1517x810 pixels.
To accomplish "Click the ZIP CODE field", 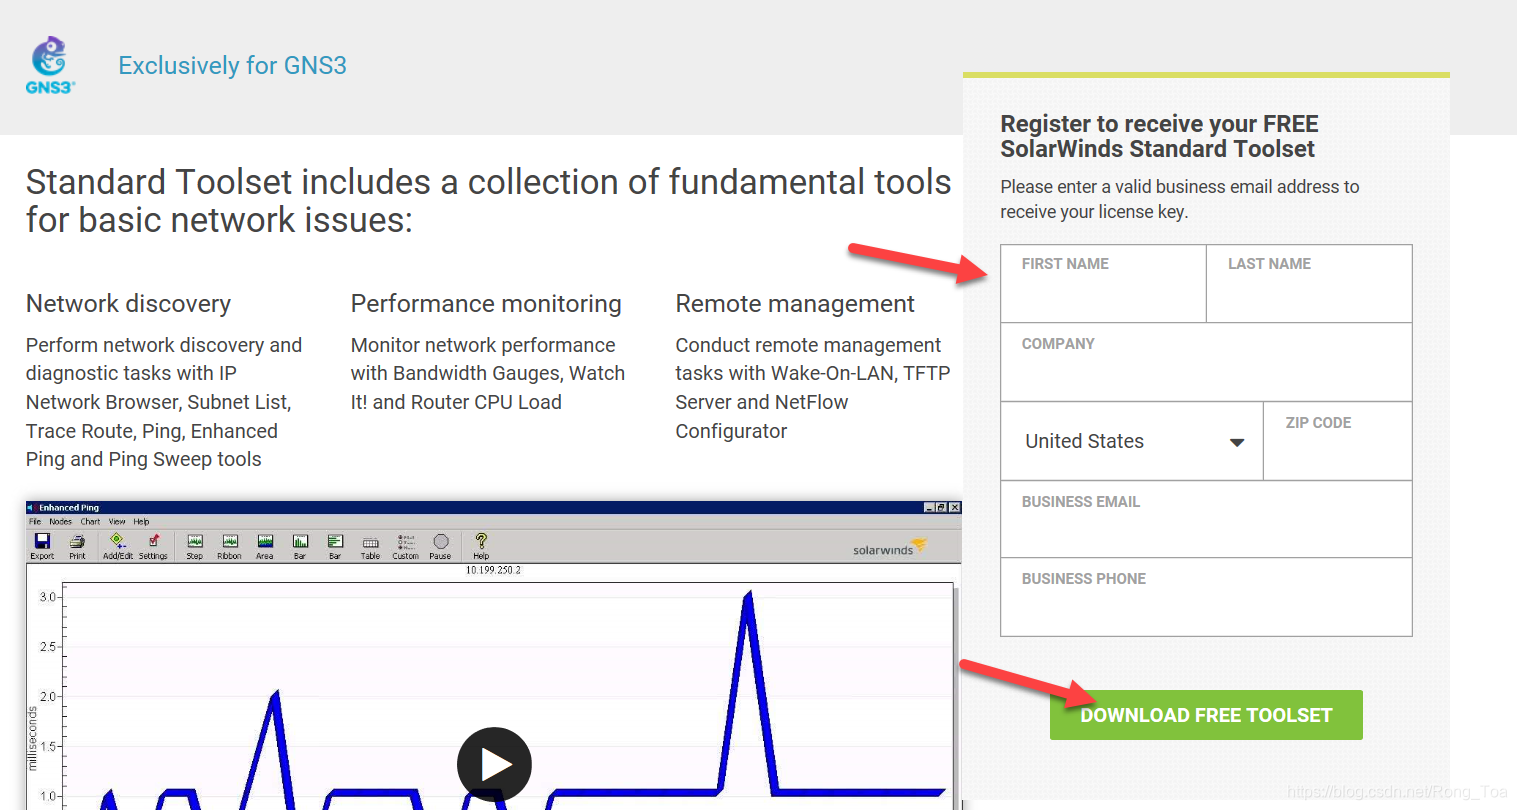I will tap(1338, 441).
